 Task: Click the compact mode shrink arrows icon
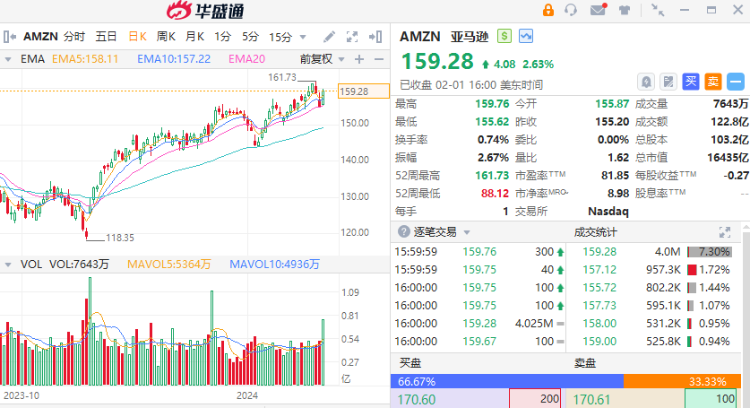pyautogui.click(x=658, y=10)
